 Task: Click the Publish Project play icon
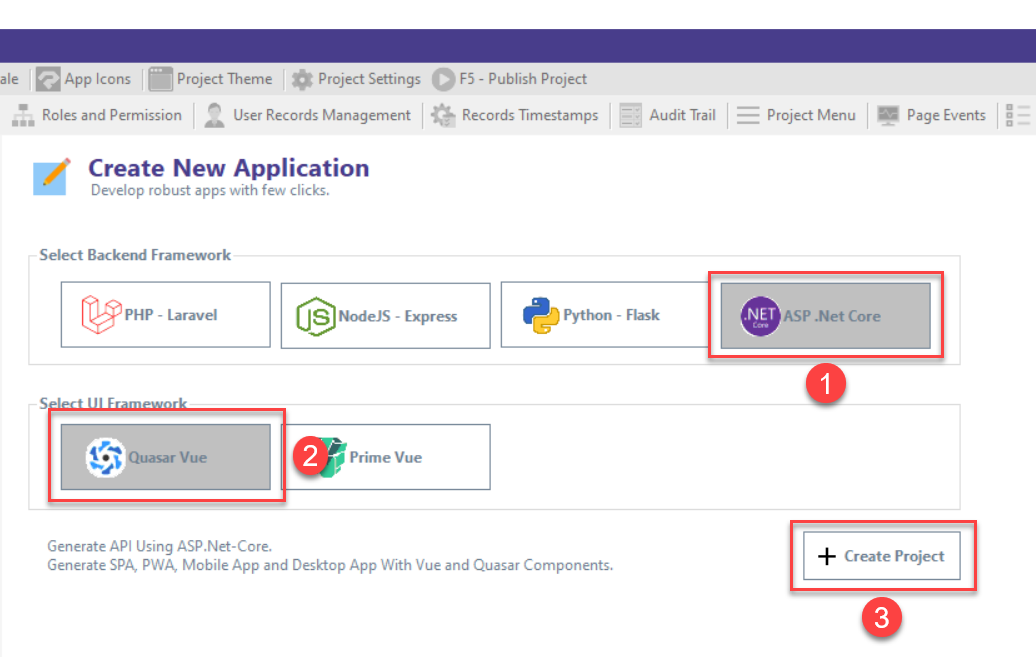click(x=443, y=79)
